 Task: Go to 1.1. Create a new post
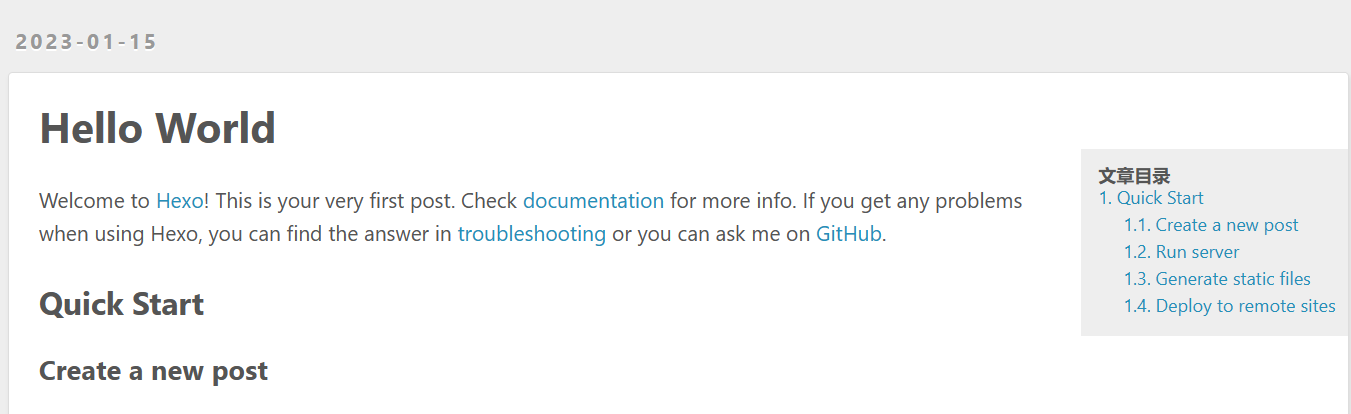1211,225
